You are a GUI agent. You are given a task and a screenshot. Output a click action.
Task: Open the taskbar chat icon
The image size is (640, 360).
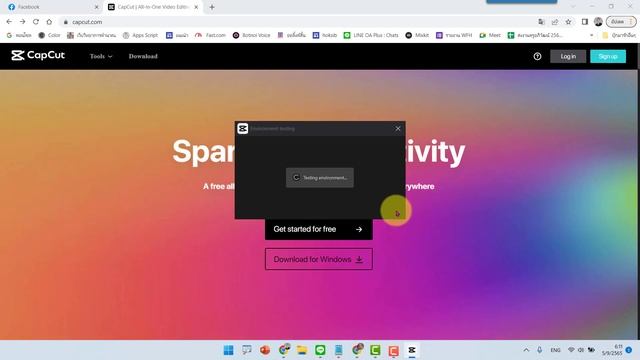click(247, 350)
